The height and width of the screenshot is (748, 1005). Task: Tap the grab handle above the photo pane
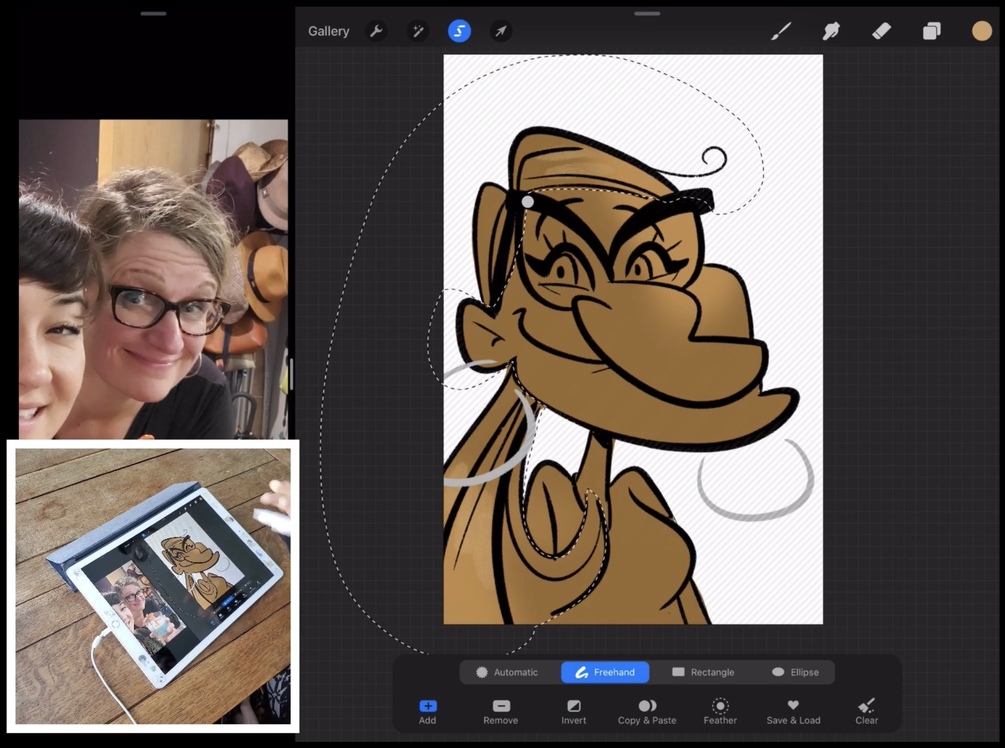153,13
